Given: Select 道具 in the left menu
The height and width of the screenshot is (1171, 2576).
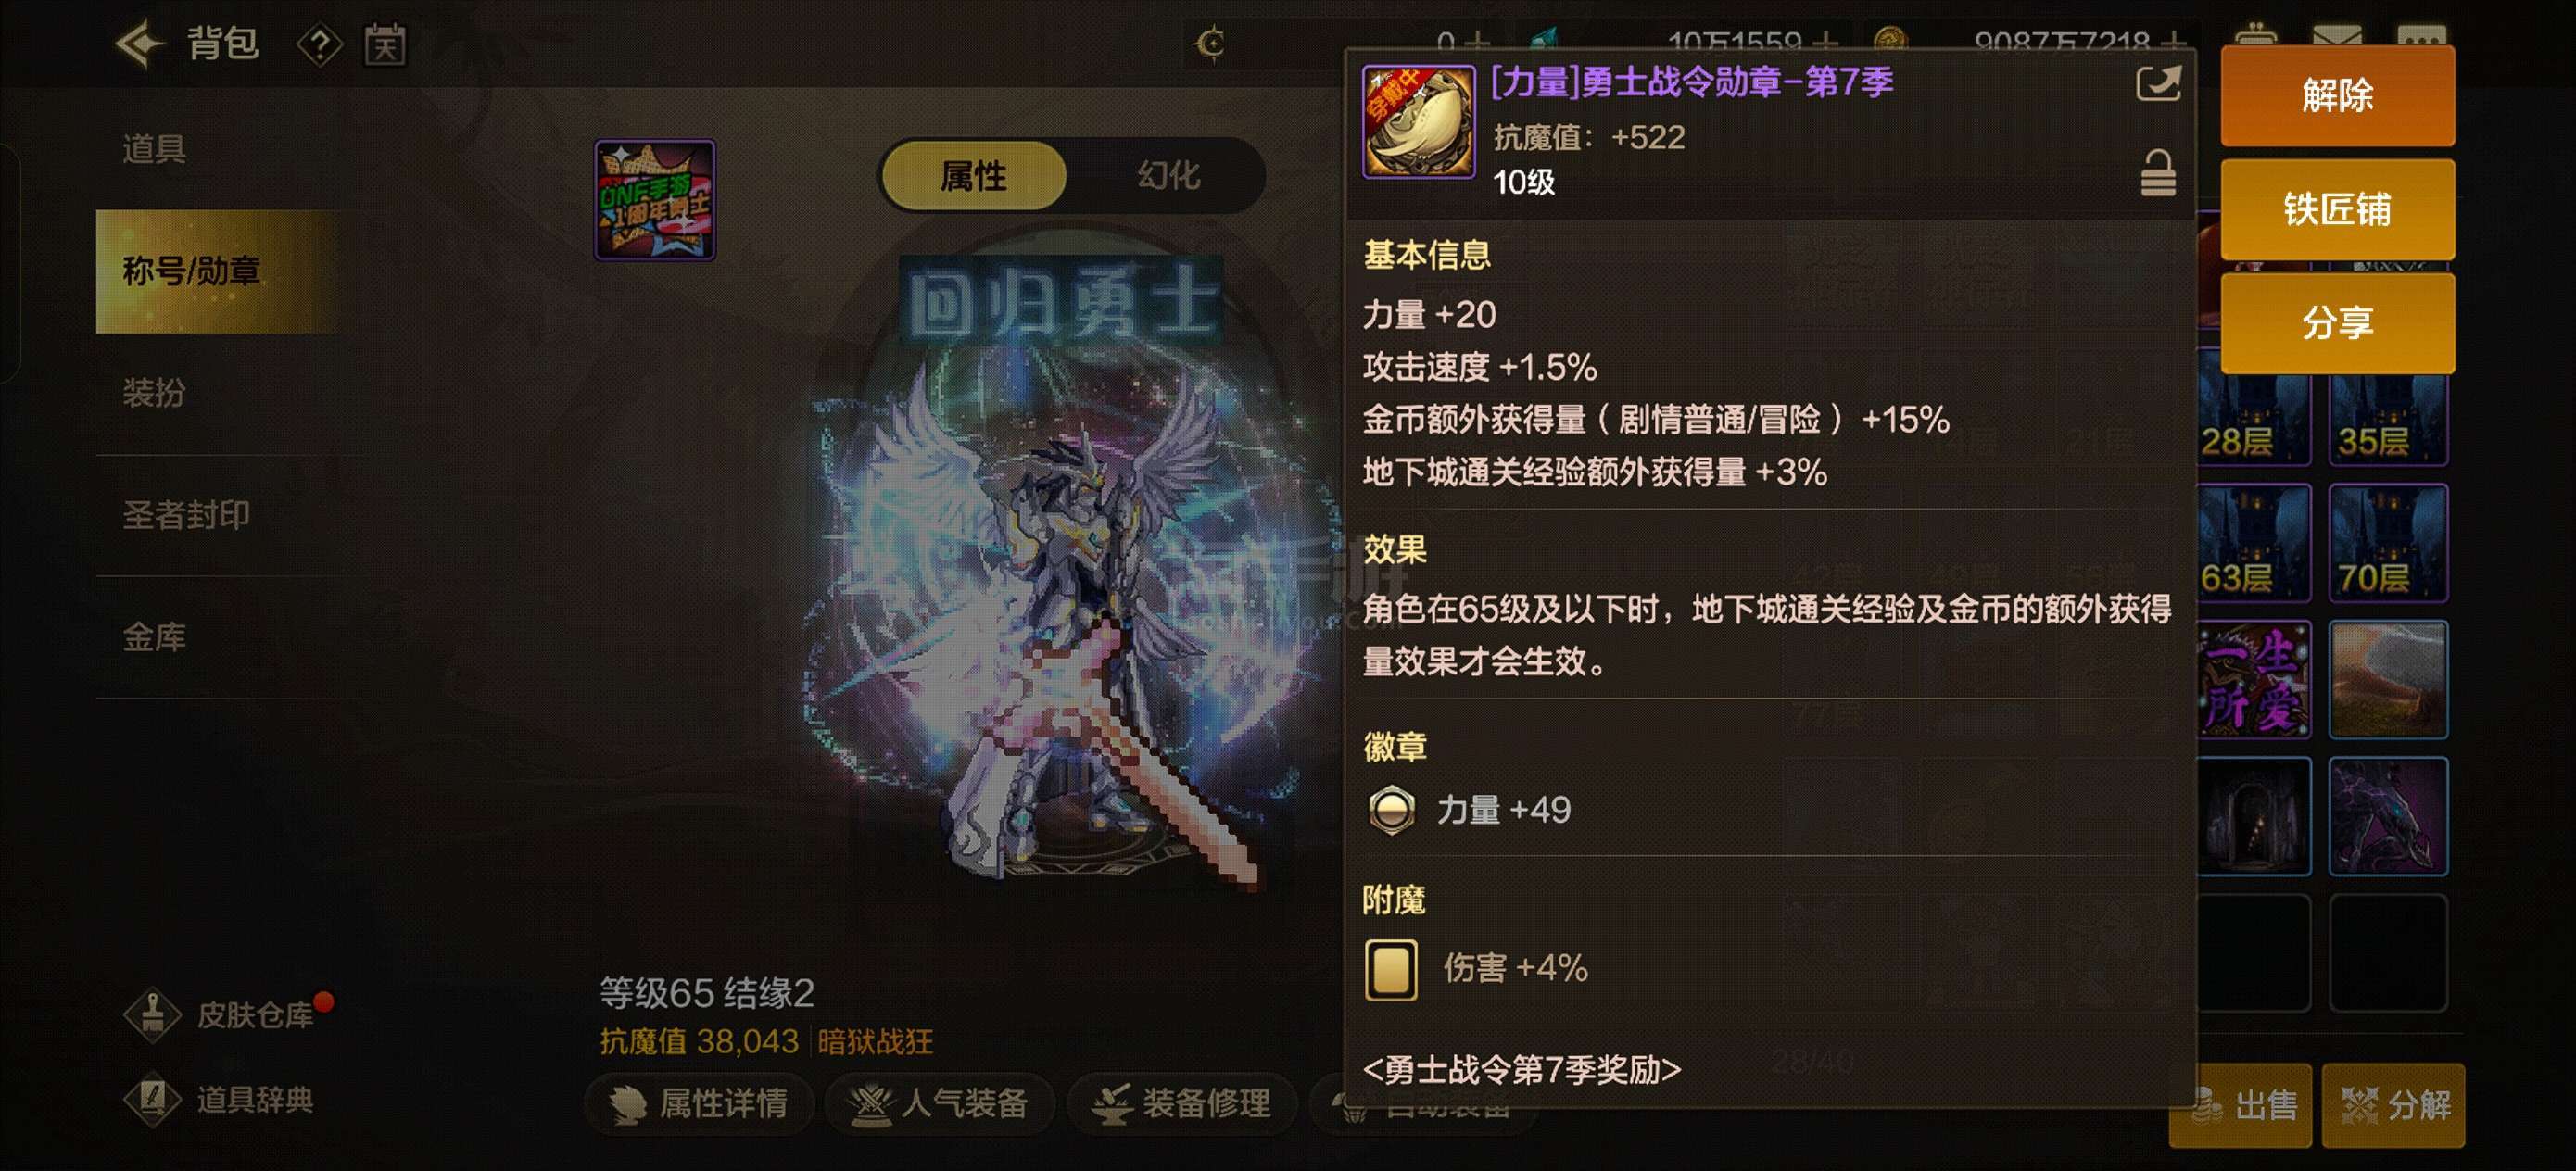Looking at the screenshot, I should point(155,149).
